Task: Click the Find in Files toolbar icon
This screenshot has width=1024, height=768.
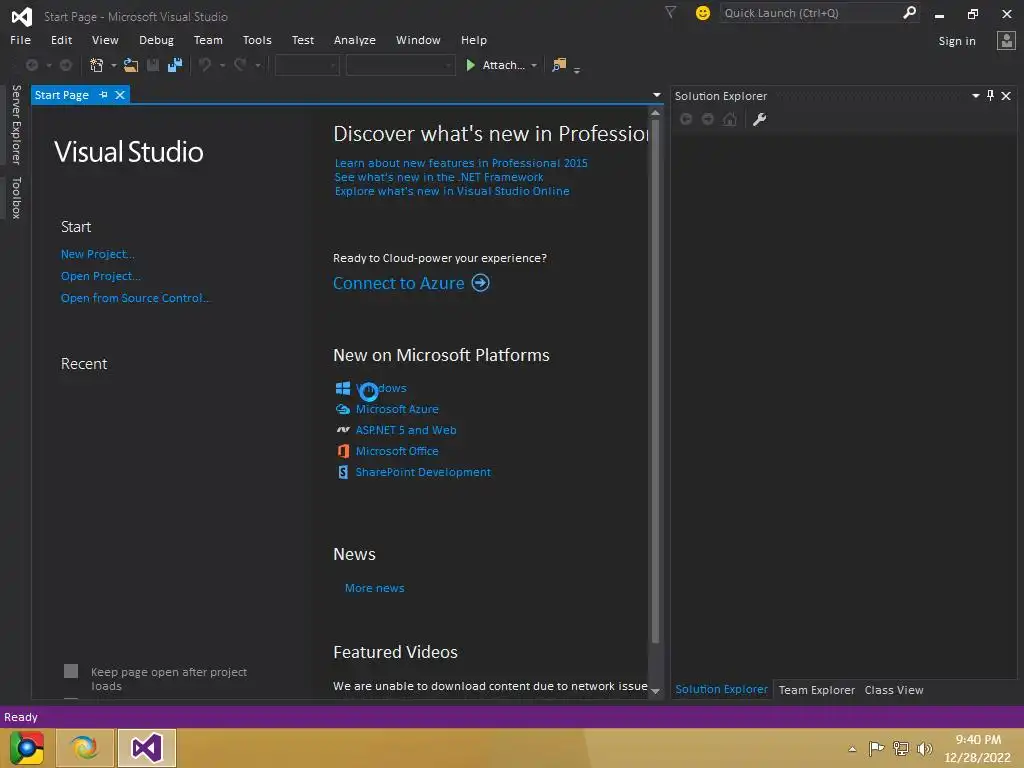Action: [x=559, y=65]
